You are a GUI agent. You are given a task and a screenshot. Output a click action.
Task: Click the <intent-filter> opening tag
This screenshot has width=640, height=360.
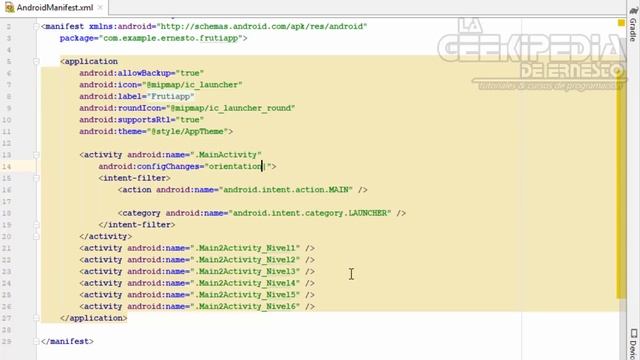pyautogui.click(x=134, y=178)
